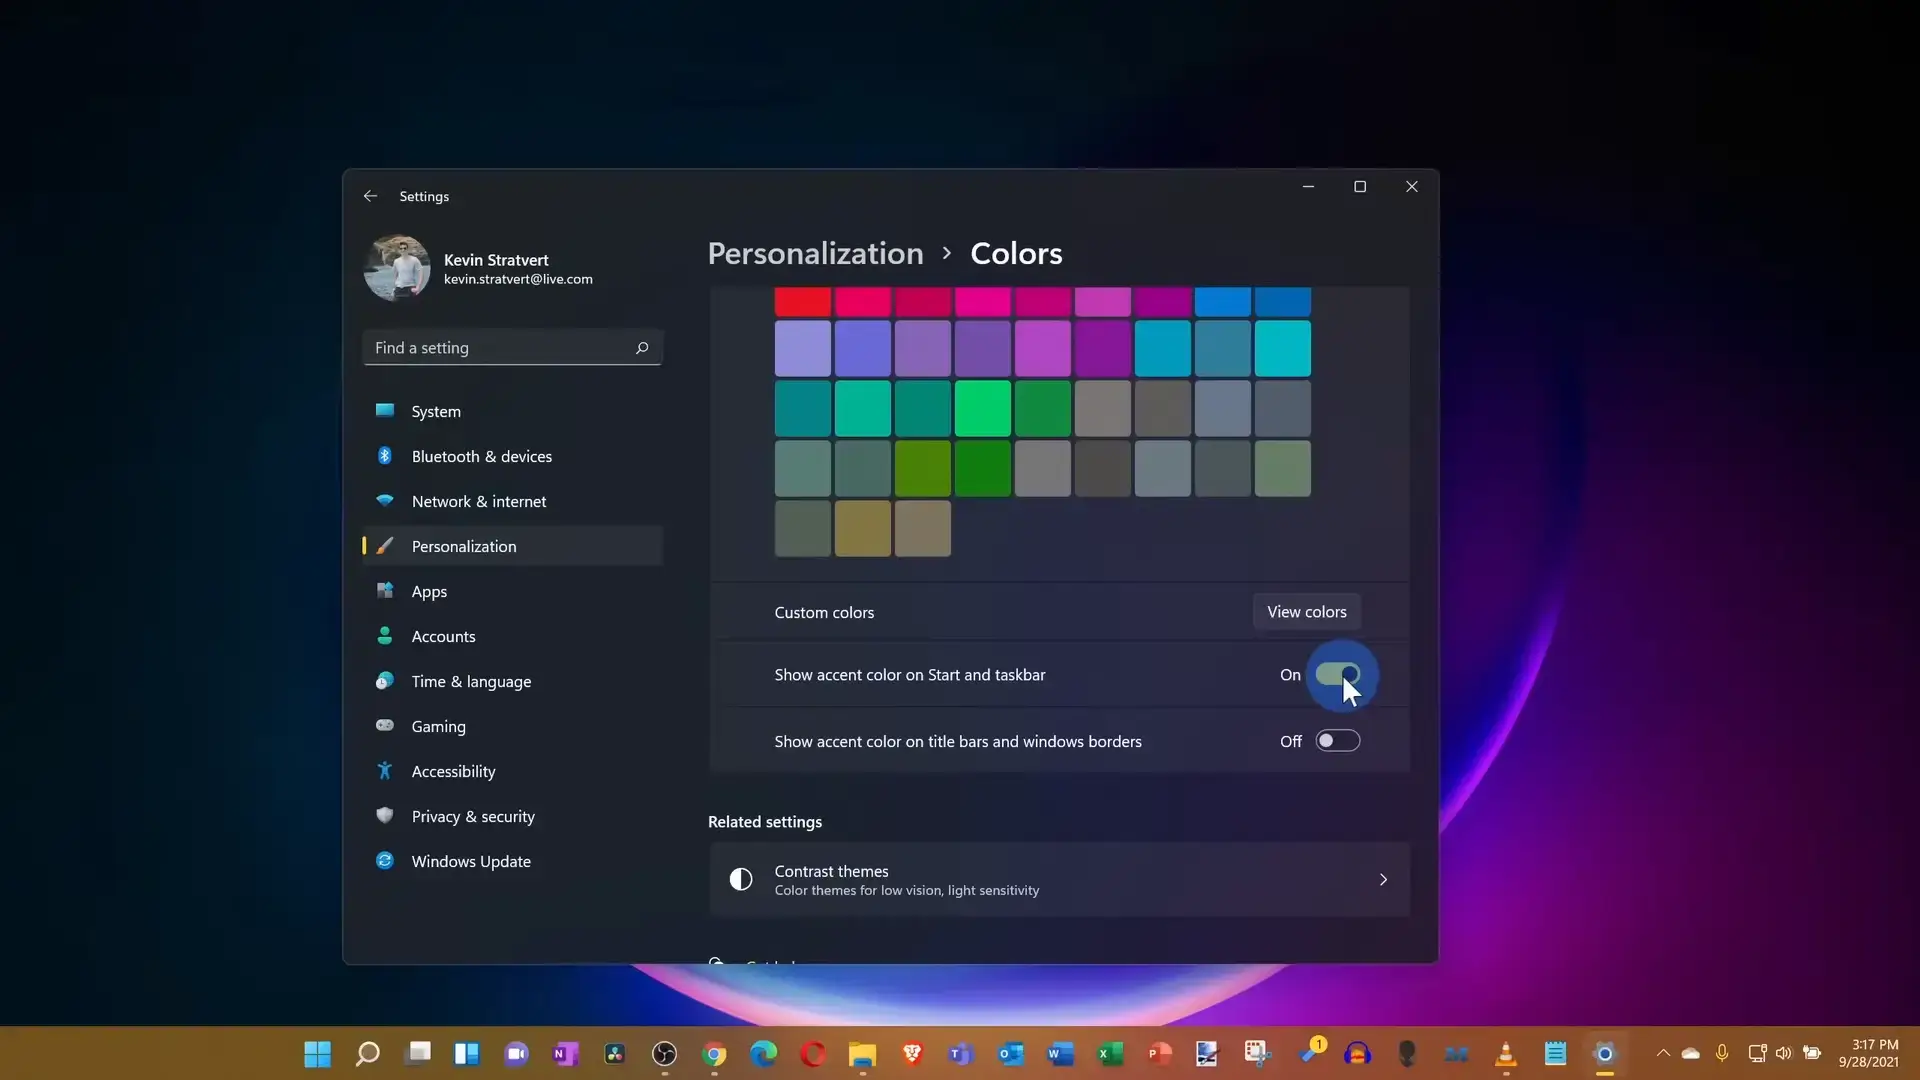Select Network & internet menu item
Viewport: 1920px width, 1080px height.
coord(478,501)
